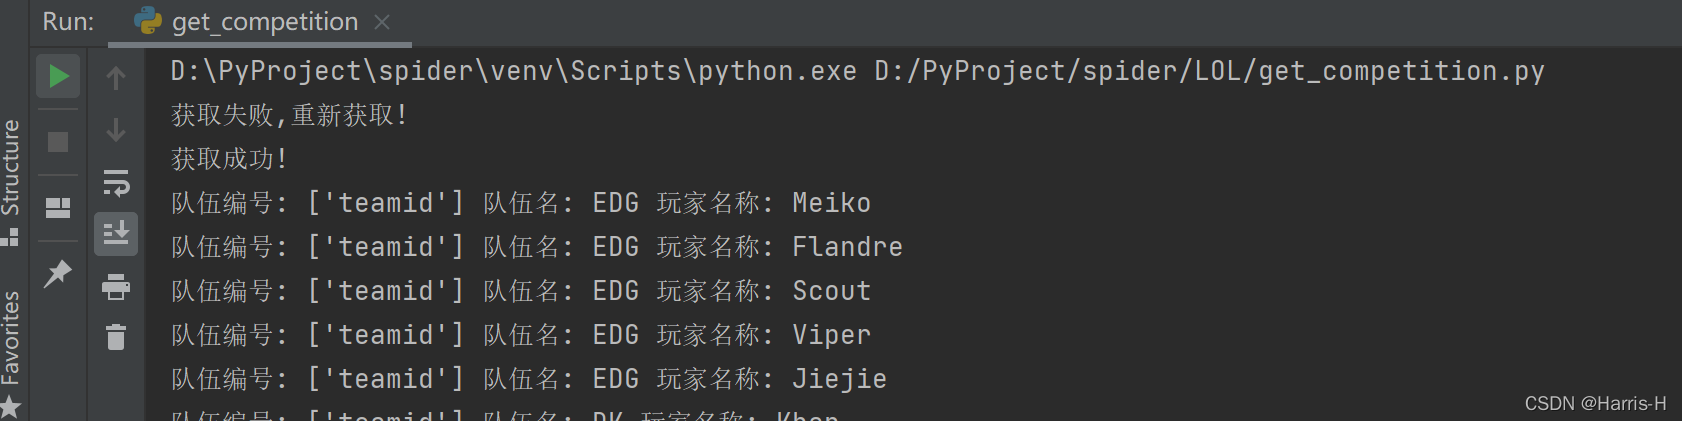Click the Up the Stack Trace arrow
The width and height of the screenshot is (1682, 421).
point(116,77)
